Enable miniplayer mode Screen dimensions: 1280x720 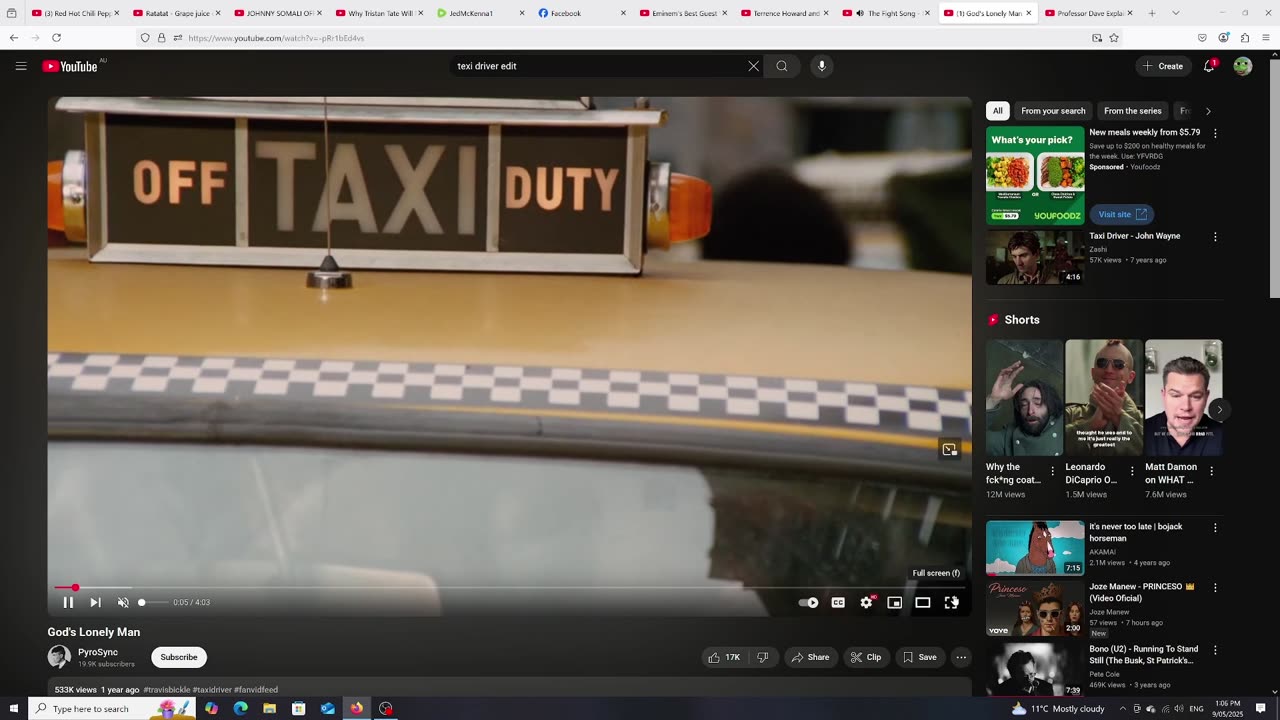(x=895, y=602)
